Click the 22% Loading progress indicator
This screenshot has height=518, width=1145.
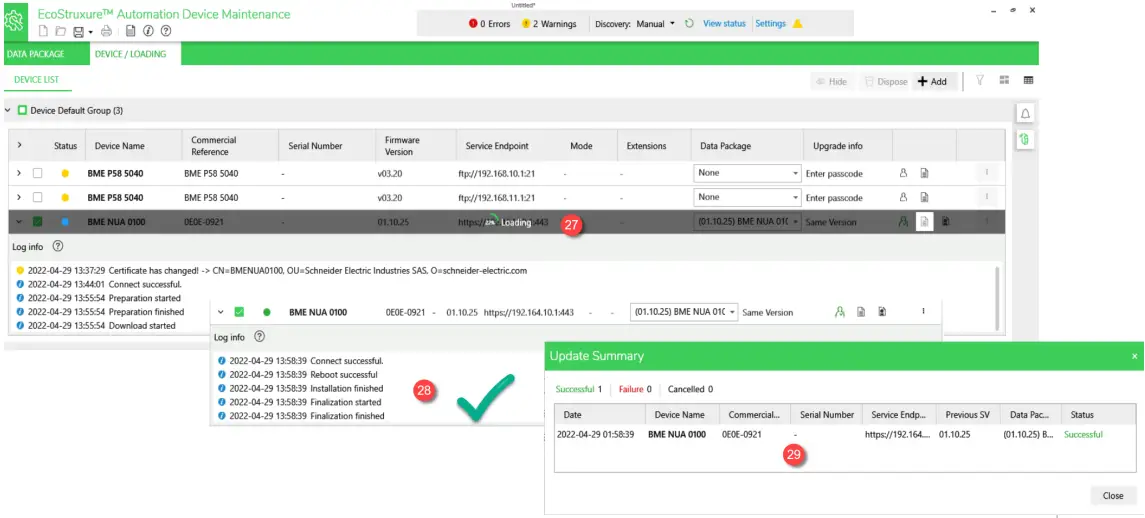(x=509, y=222)
